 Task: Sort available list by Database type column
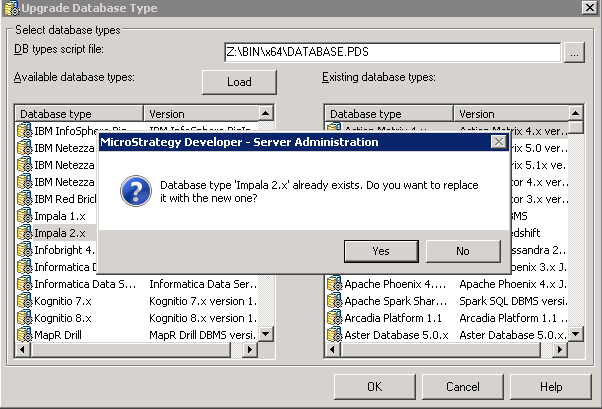pyautogui.click(x=79, y=114)
